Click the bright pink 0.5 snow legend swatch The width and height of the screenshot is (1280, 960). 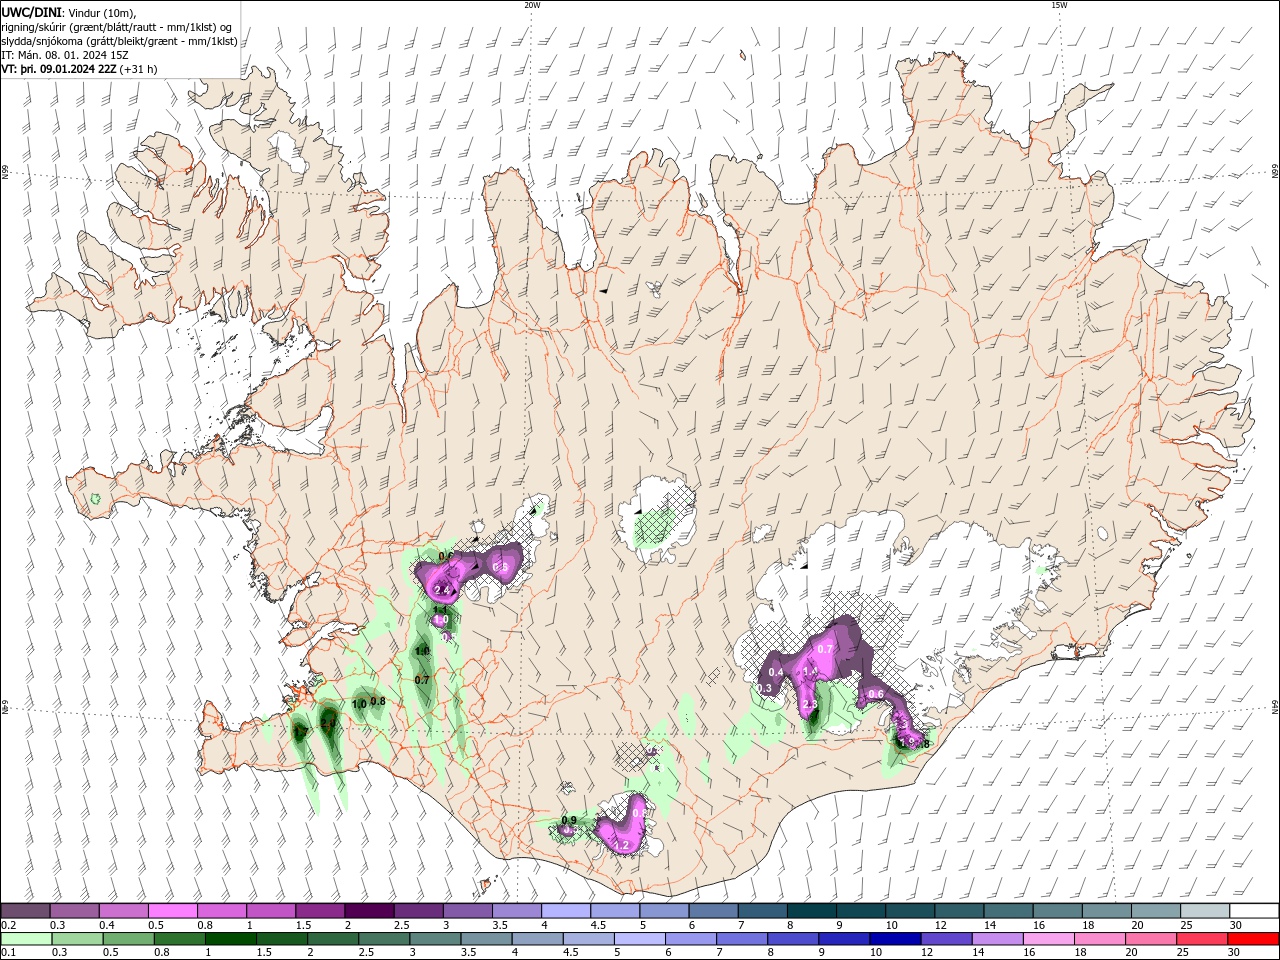[172, 911]
